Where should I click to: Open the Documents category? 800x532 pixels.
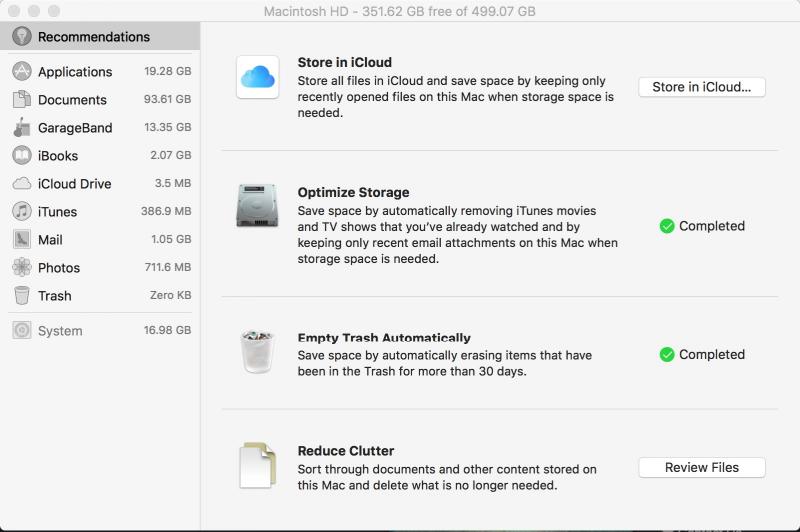[x=100, y=99]
